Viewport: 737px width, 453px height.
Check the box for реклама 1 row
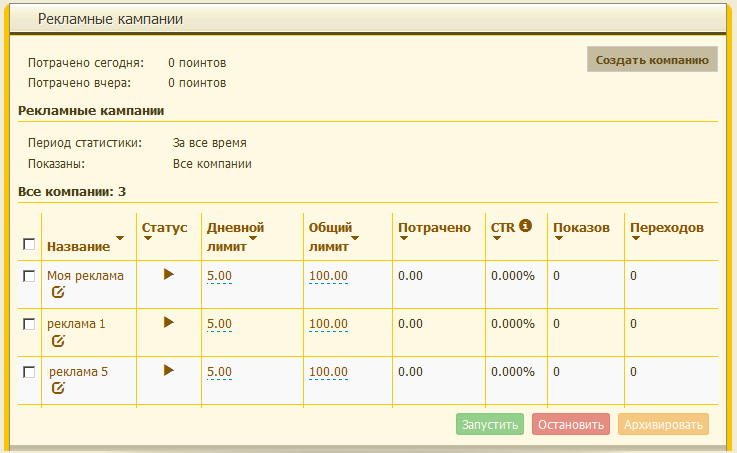click(29, 324)
